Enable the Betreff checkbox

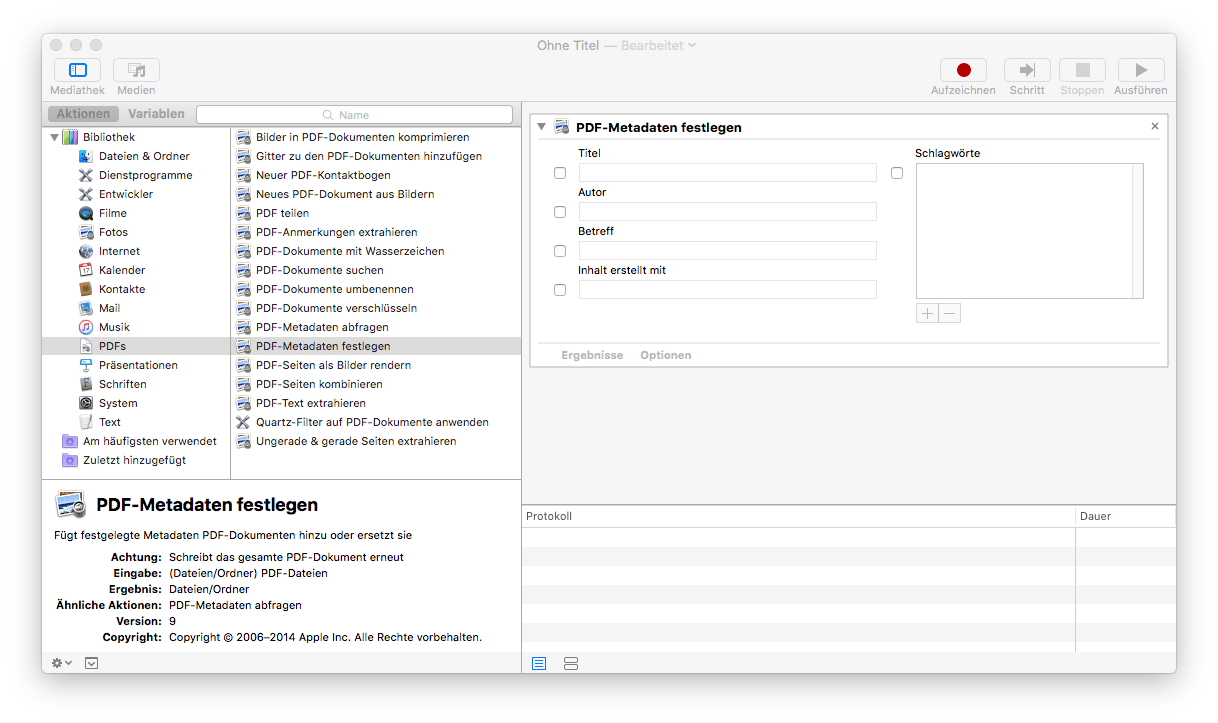click(x=560, y=251)
